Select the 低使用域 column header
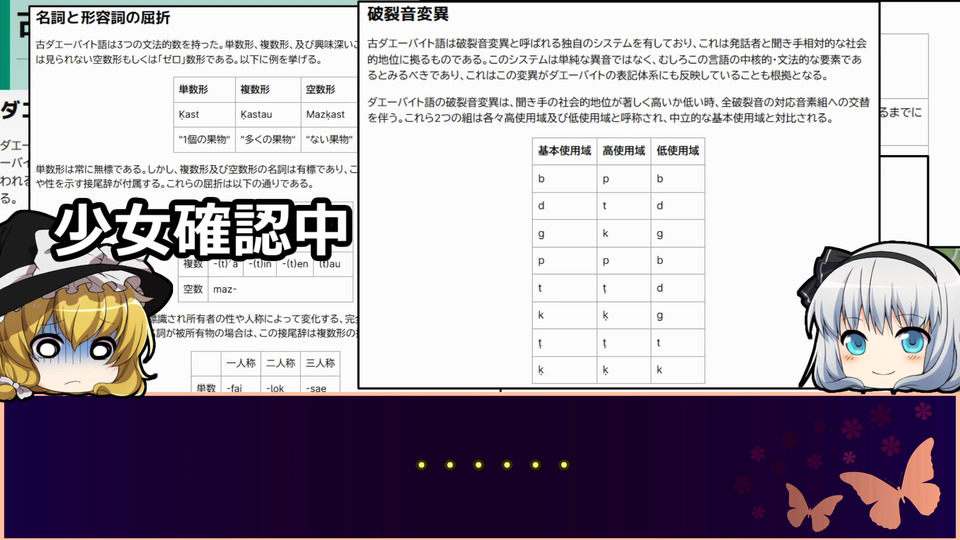Image resolution: width=960 pixels, height=540 pixels. (677, 151)
